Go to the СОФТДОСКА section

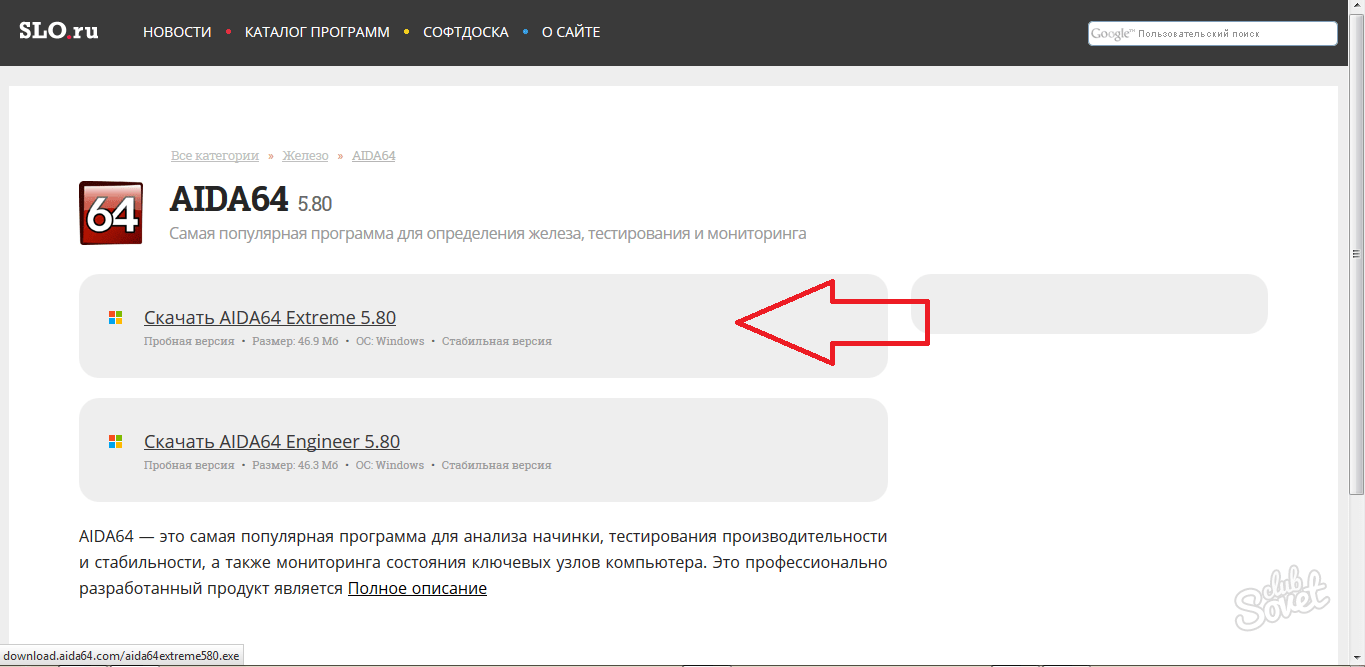(465, 32)
